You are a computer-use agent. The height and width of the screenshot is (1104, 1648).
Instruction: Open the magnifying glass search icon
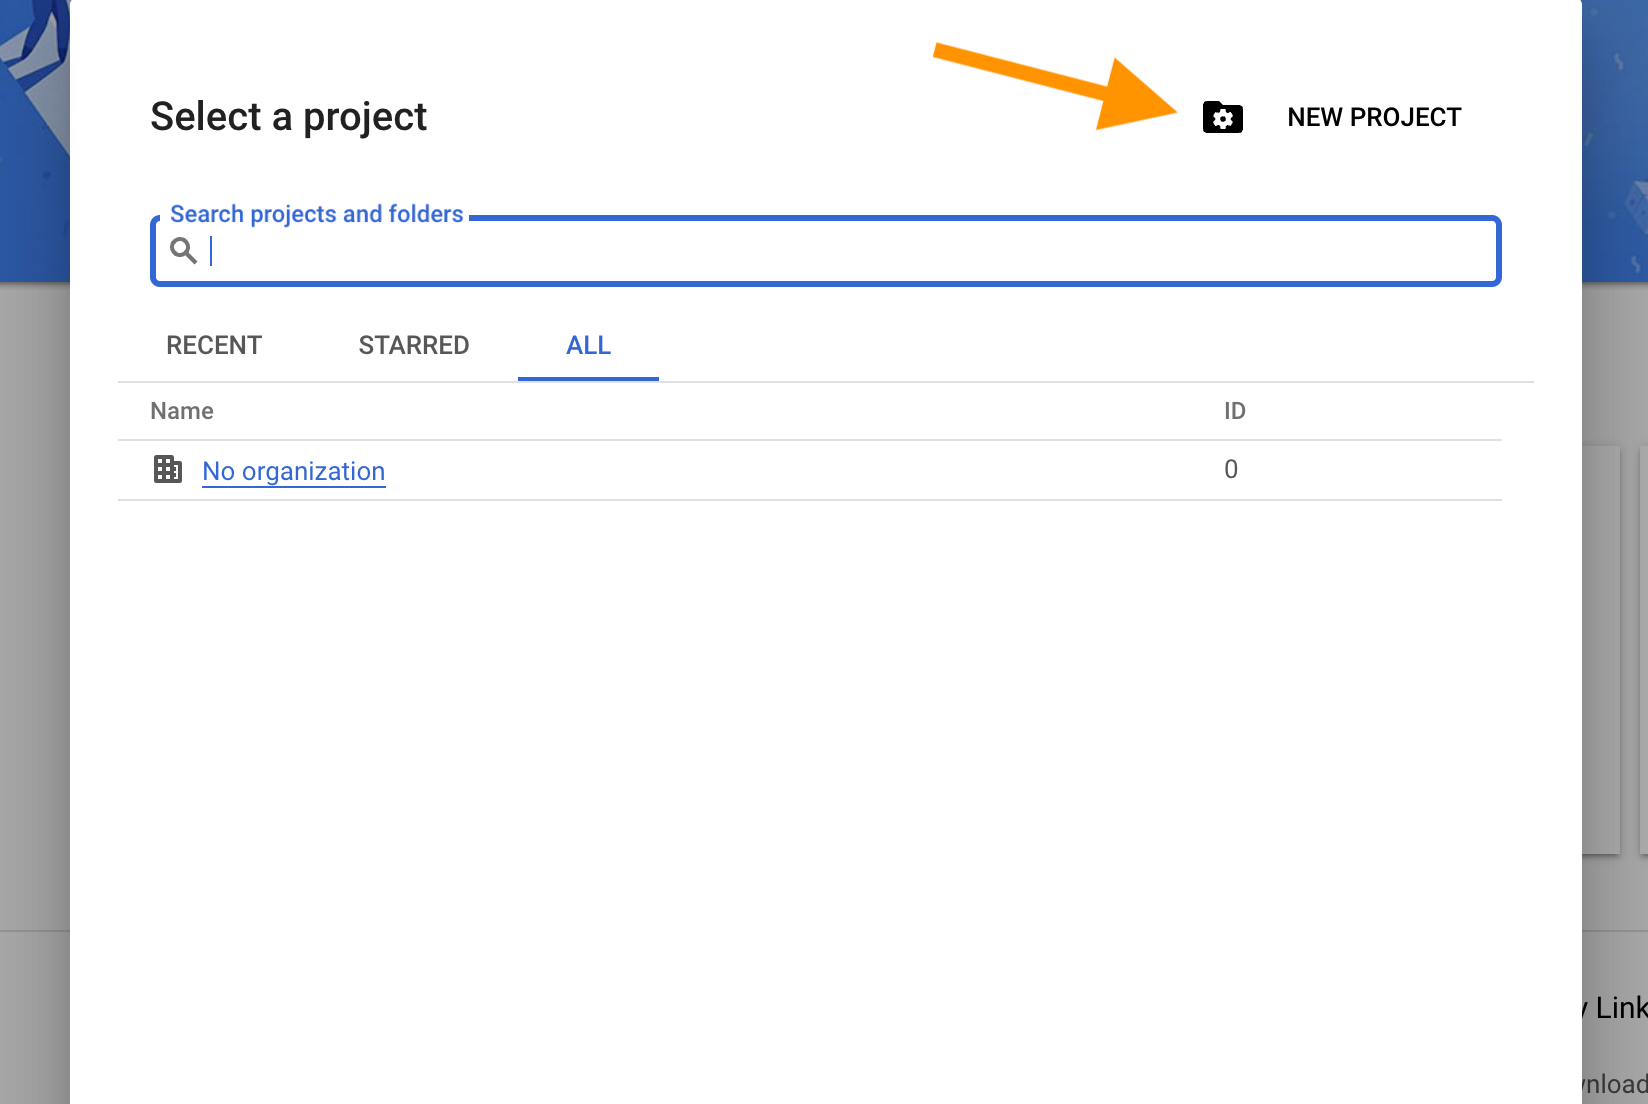tap(183, 250)
